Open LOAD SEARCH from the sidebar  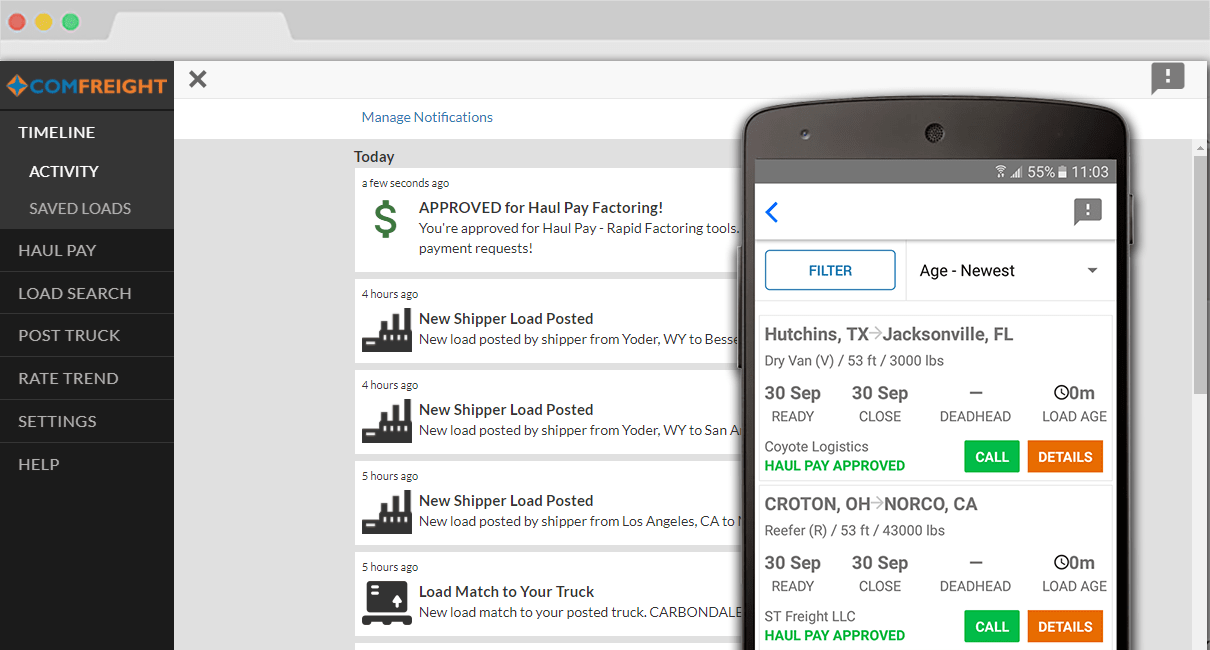75,294
